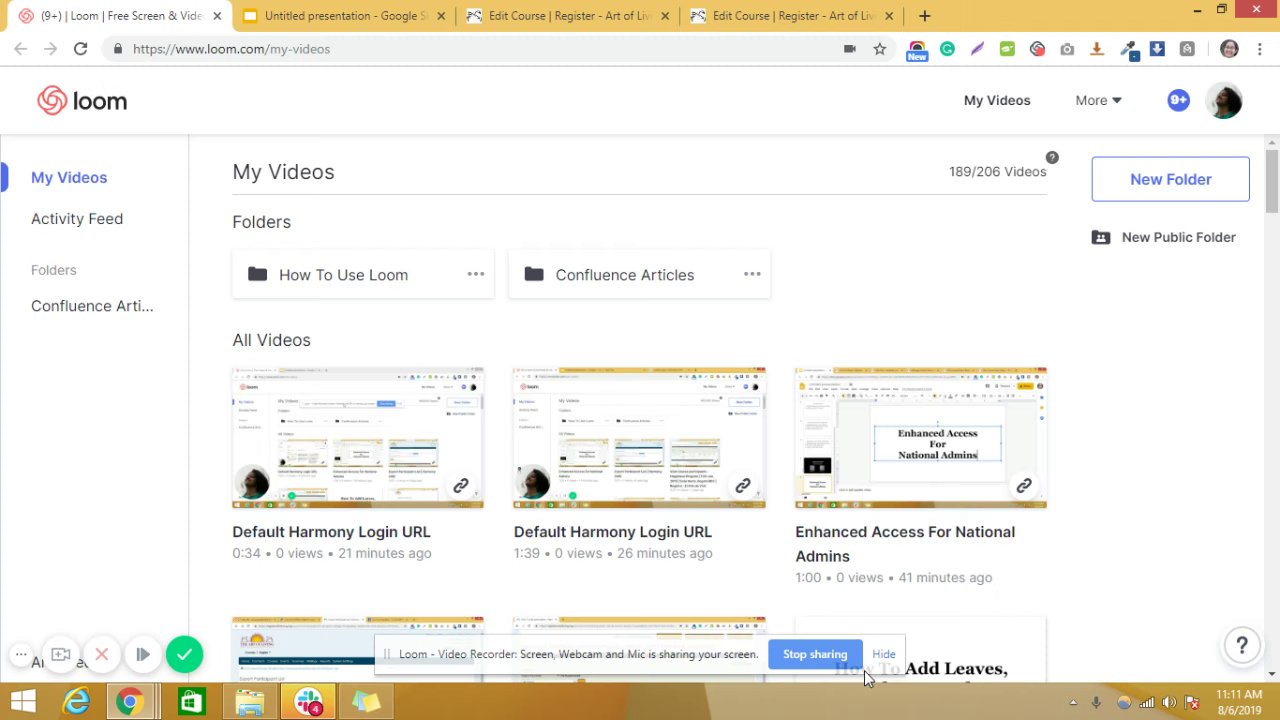1280x720 pixels.
Task: Open Activity Feed in the sidebar
Action: coord(77,218)
